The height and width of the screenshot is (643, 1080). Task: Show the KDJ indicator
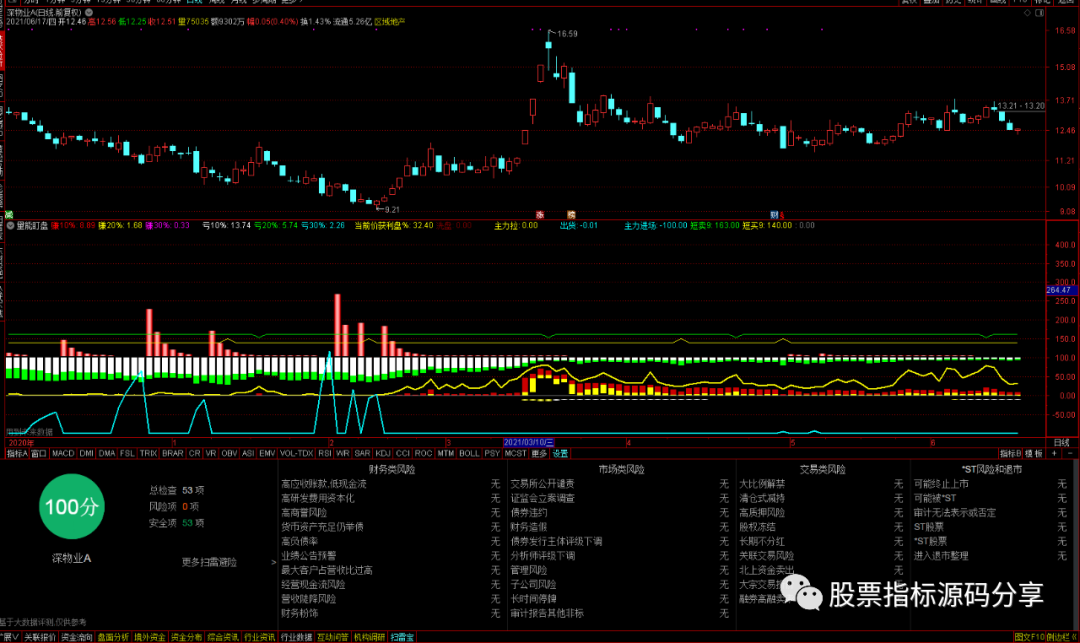(x=383, y=454)
